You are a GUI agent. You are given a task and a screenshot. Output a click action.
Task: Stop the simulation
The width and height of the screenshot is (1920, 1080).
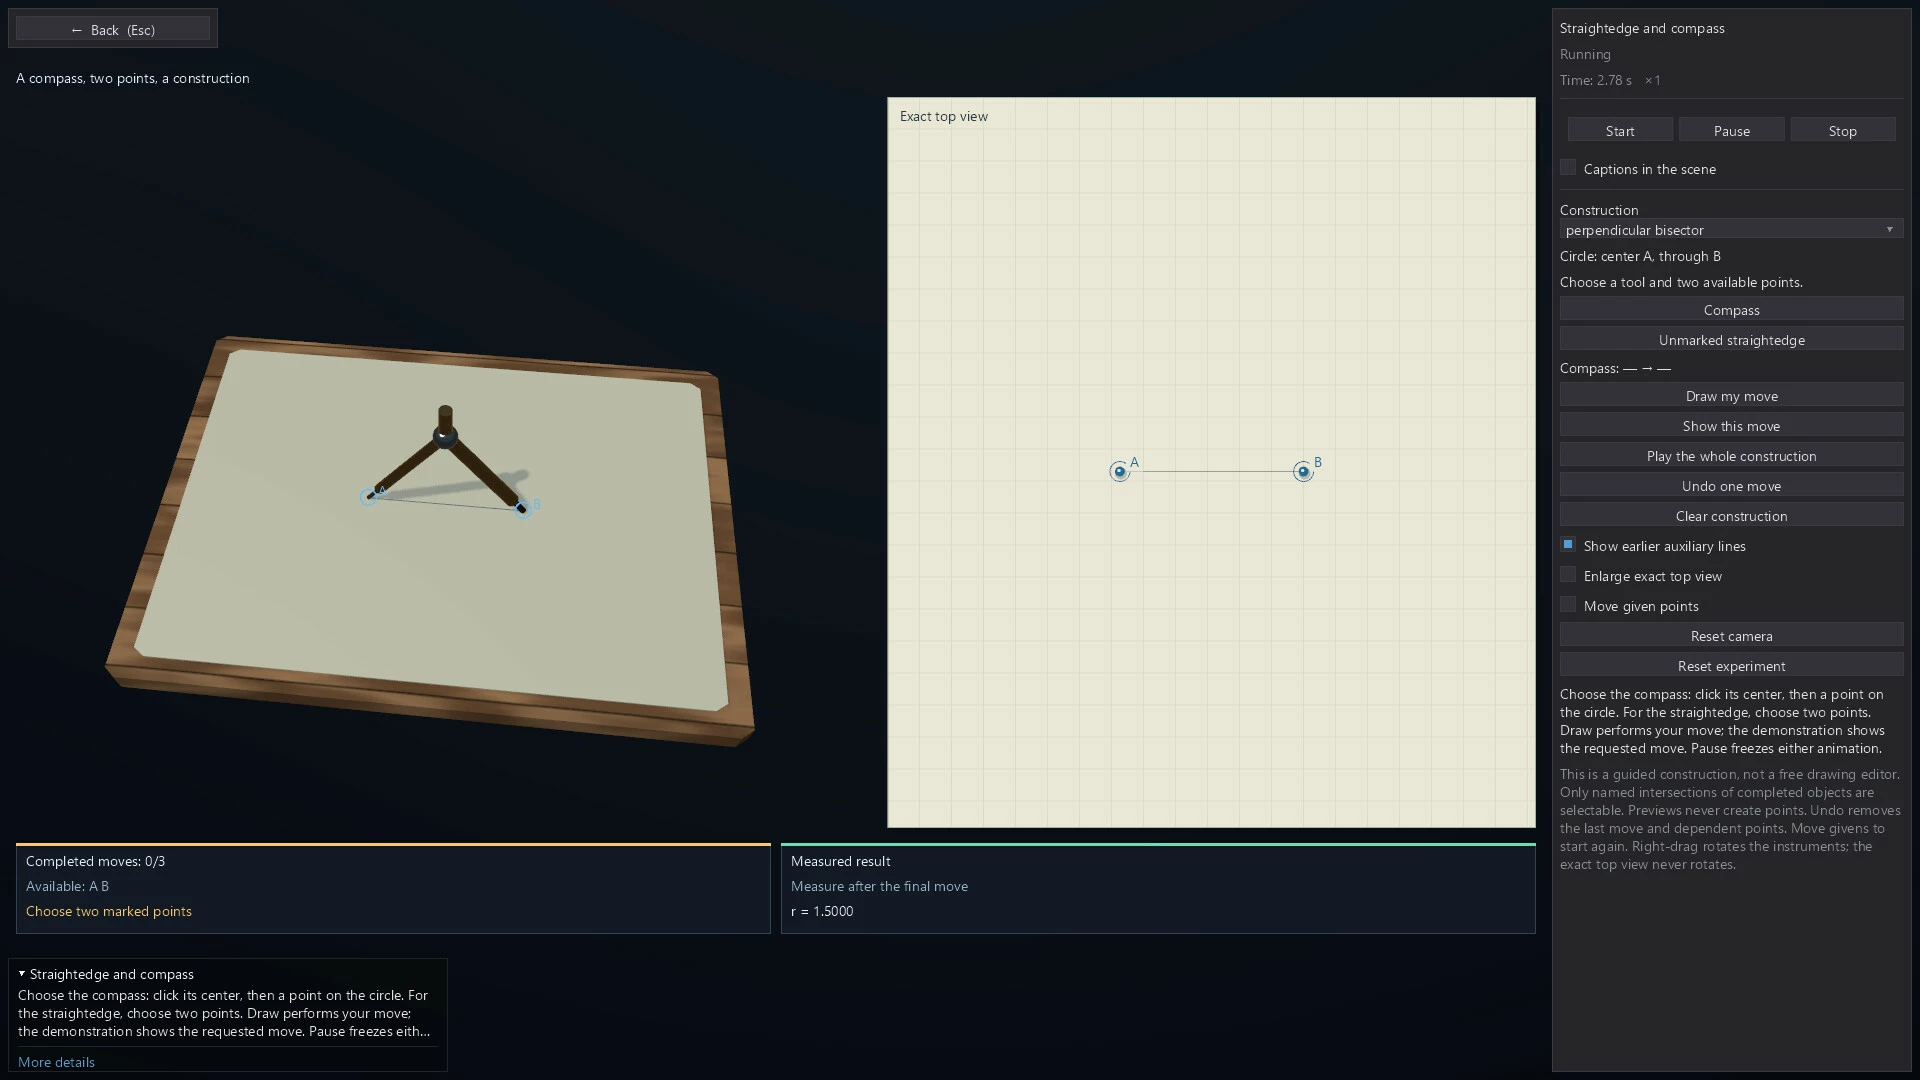tap(1842, 131)
